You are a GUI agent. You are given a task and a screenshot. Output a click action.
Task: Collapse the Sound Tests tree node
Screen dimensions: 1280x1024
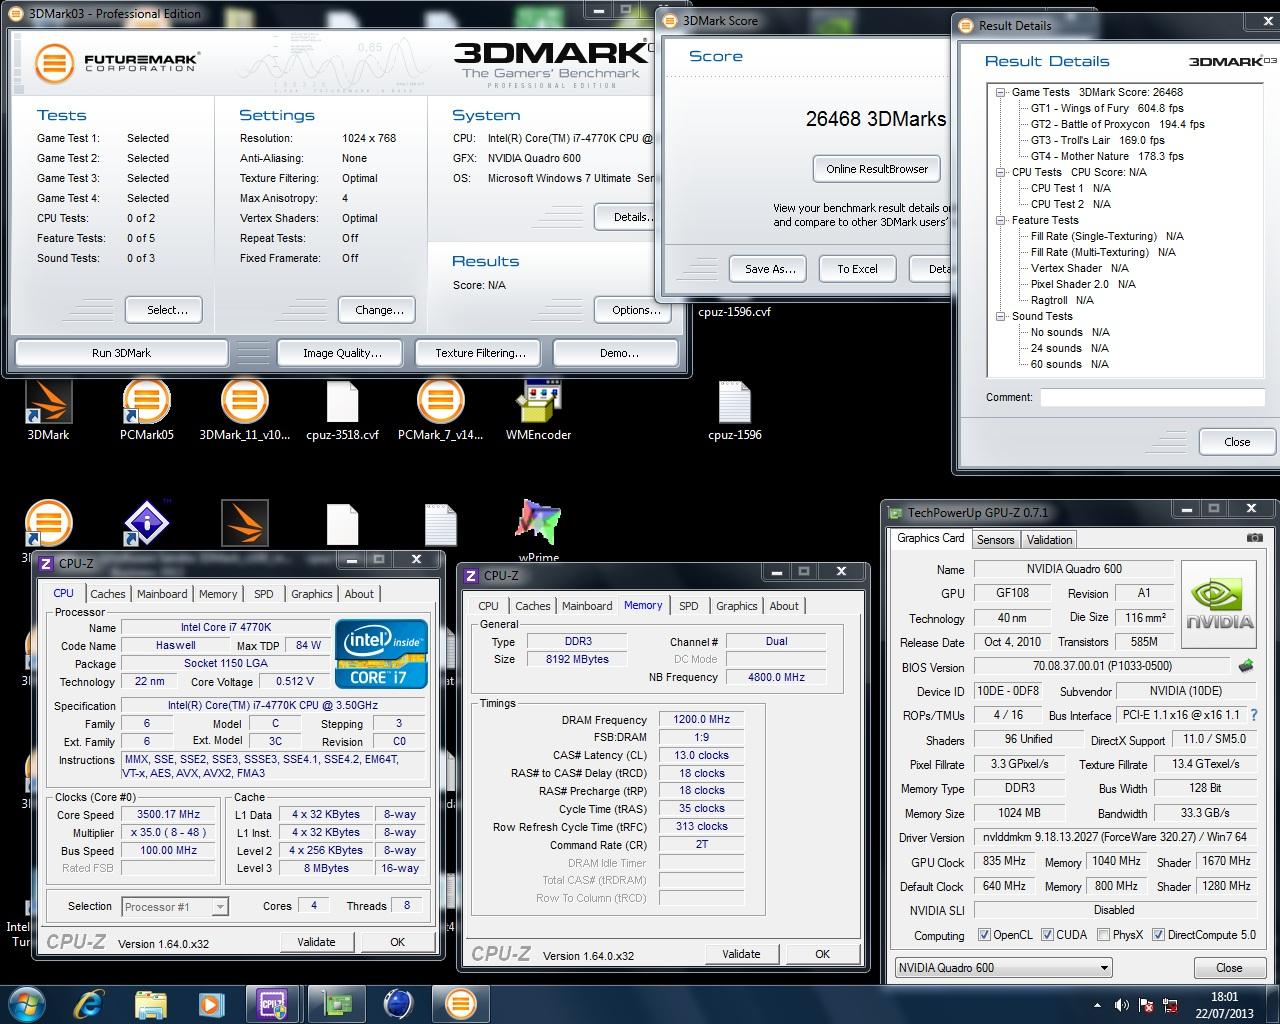pyautogui.click(x=1000, y=316)
